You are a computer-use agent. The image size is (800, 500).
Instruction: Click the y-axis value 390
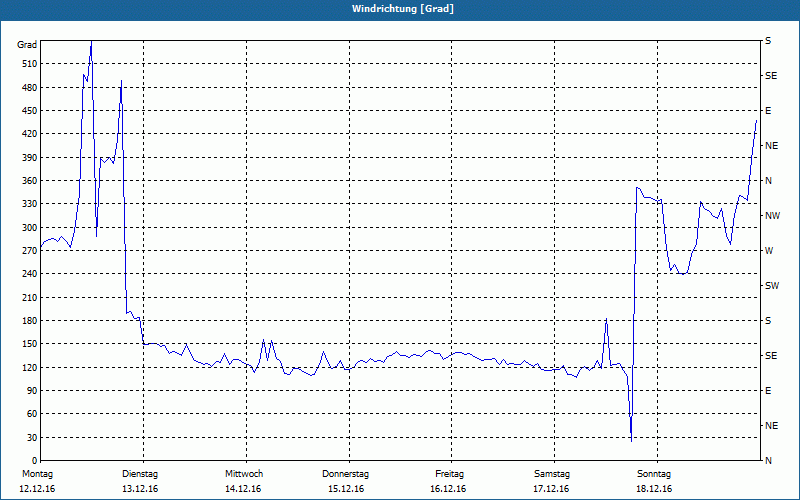[x=30, y=158]
